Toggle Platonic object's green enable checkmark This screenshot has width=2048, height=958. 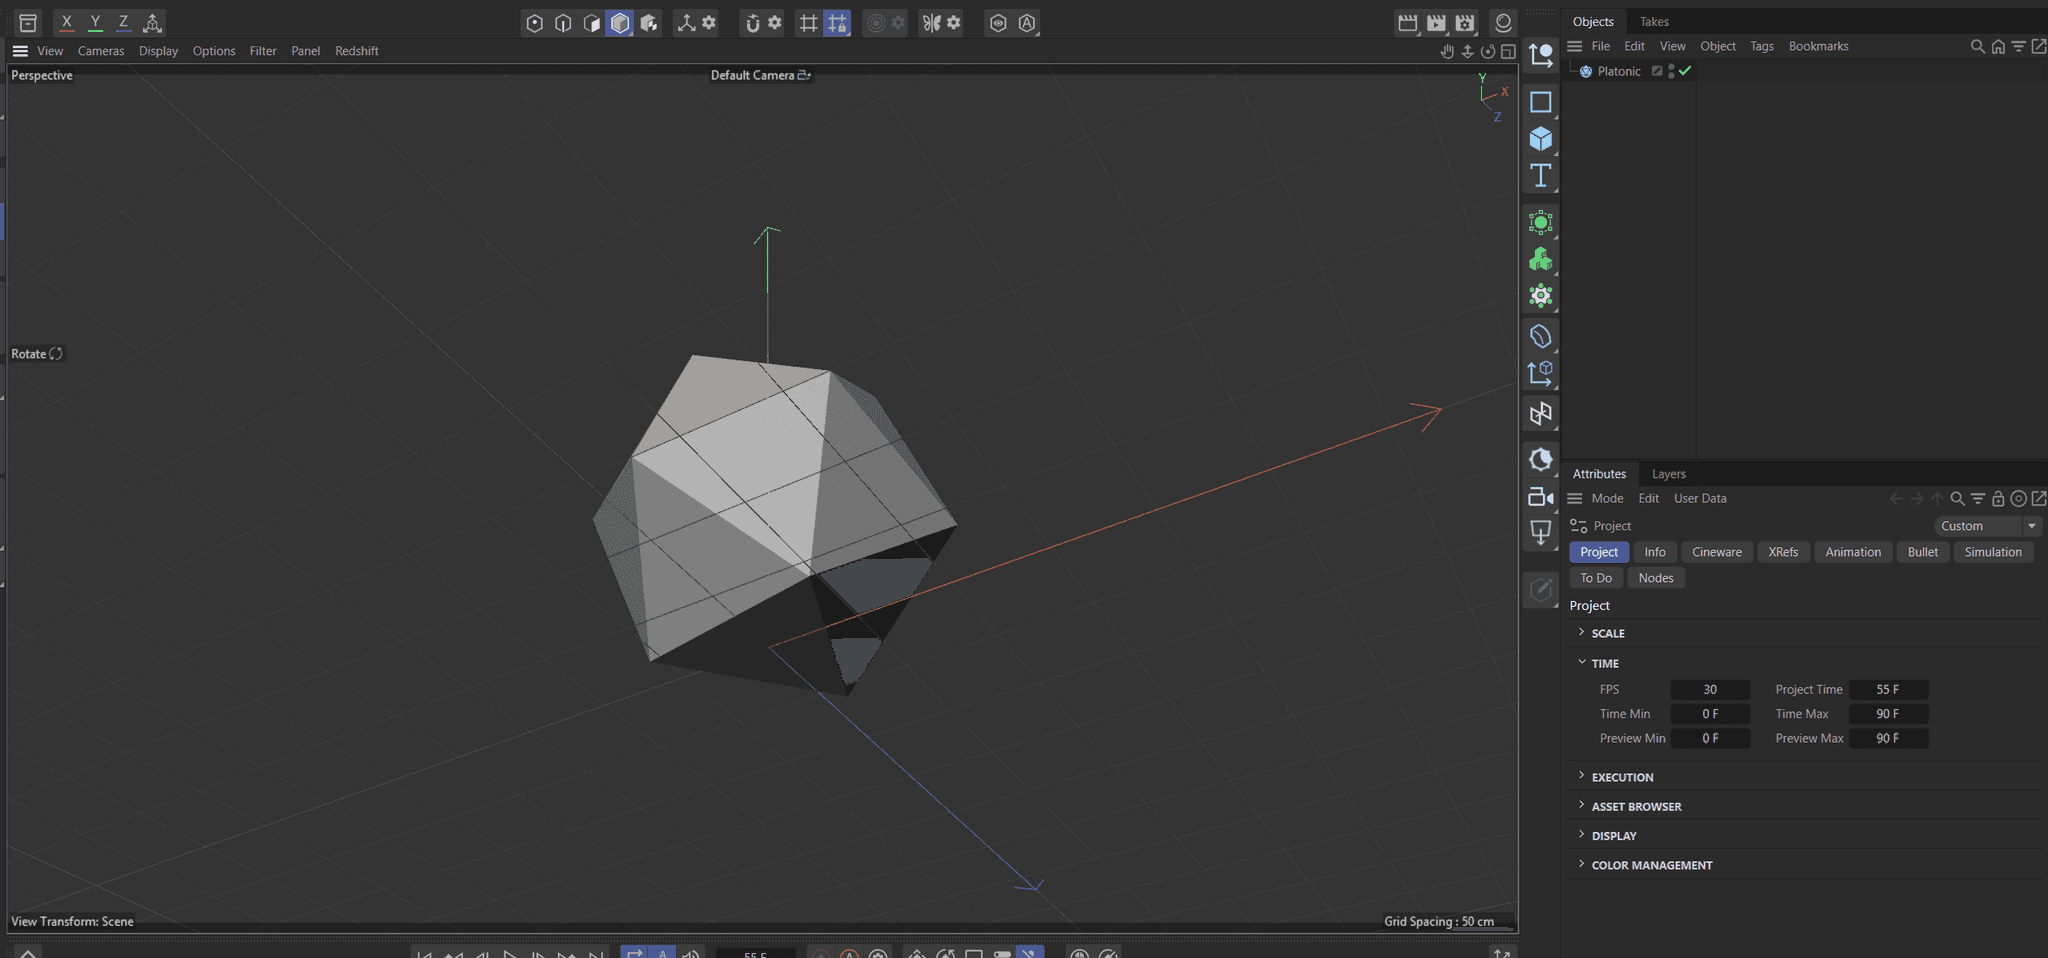[x=1685, y=71]
